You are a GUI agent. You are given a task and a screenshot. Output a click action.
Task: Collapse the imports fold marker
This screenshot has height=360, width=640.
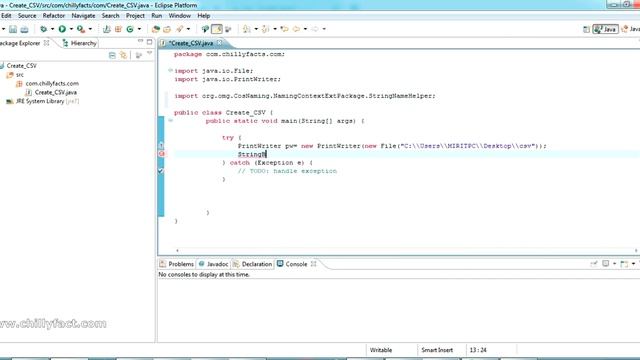170,71
